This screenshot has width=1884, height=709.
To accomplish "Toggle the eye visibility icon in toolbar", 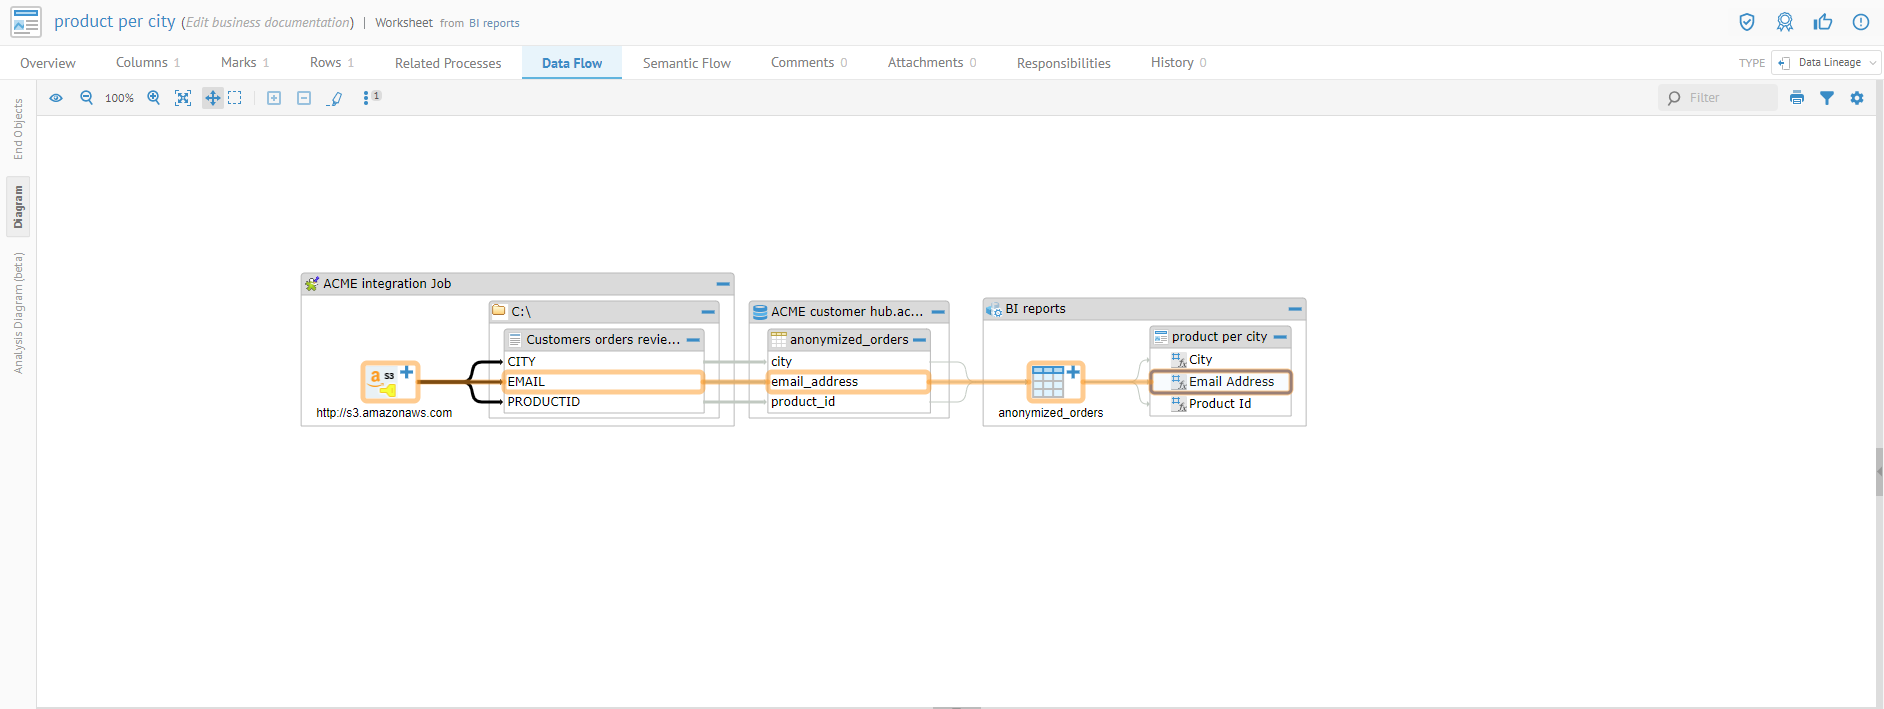I will click(x=56, y=98).
